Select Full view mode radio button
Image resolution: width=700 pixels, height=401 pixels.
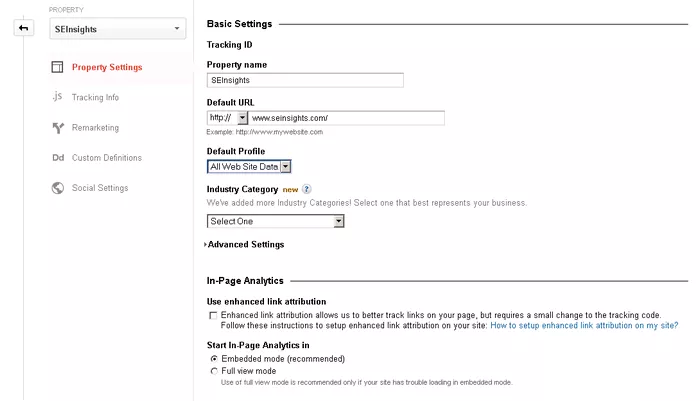tap(213, 371)
